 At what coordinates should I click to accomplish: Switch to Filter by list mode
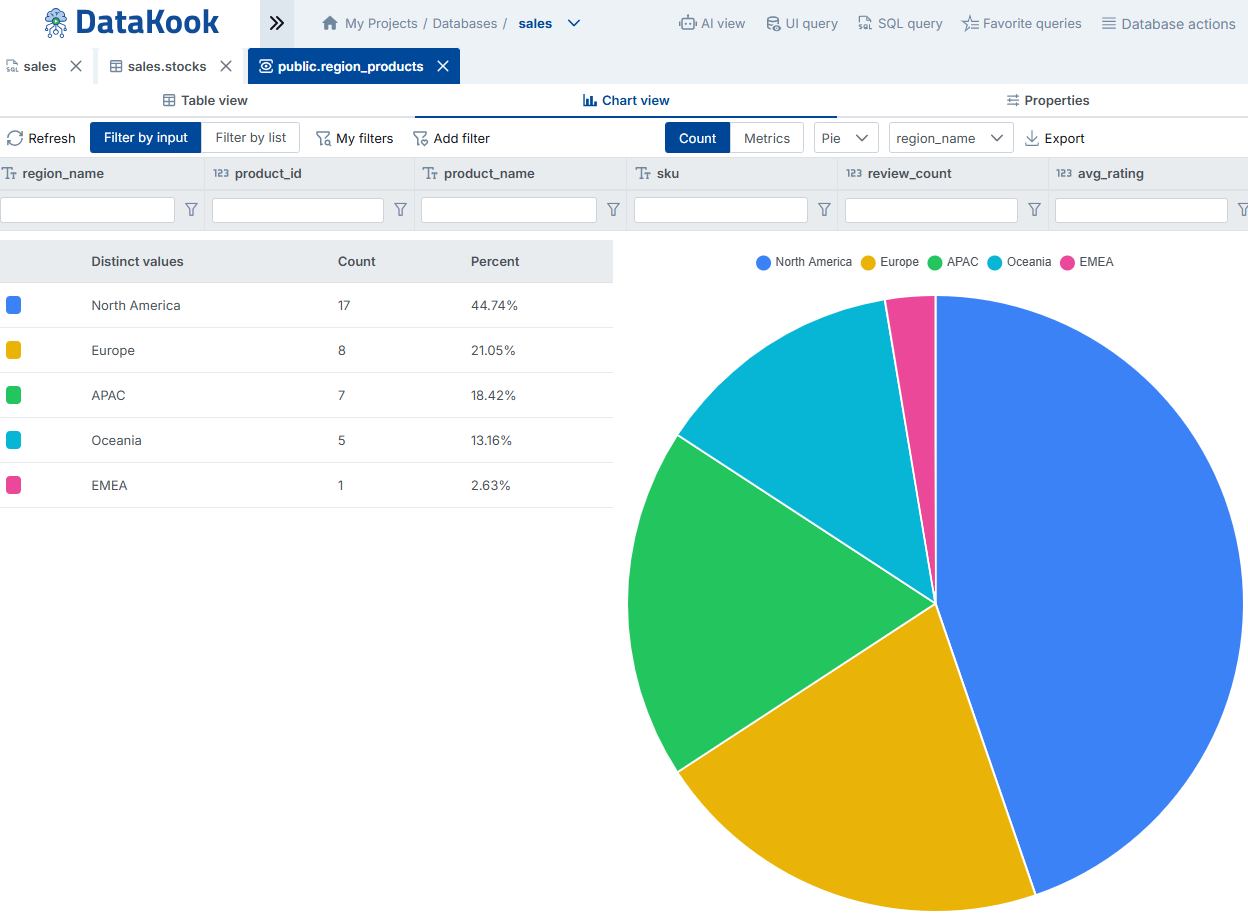point(250,138)
